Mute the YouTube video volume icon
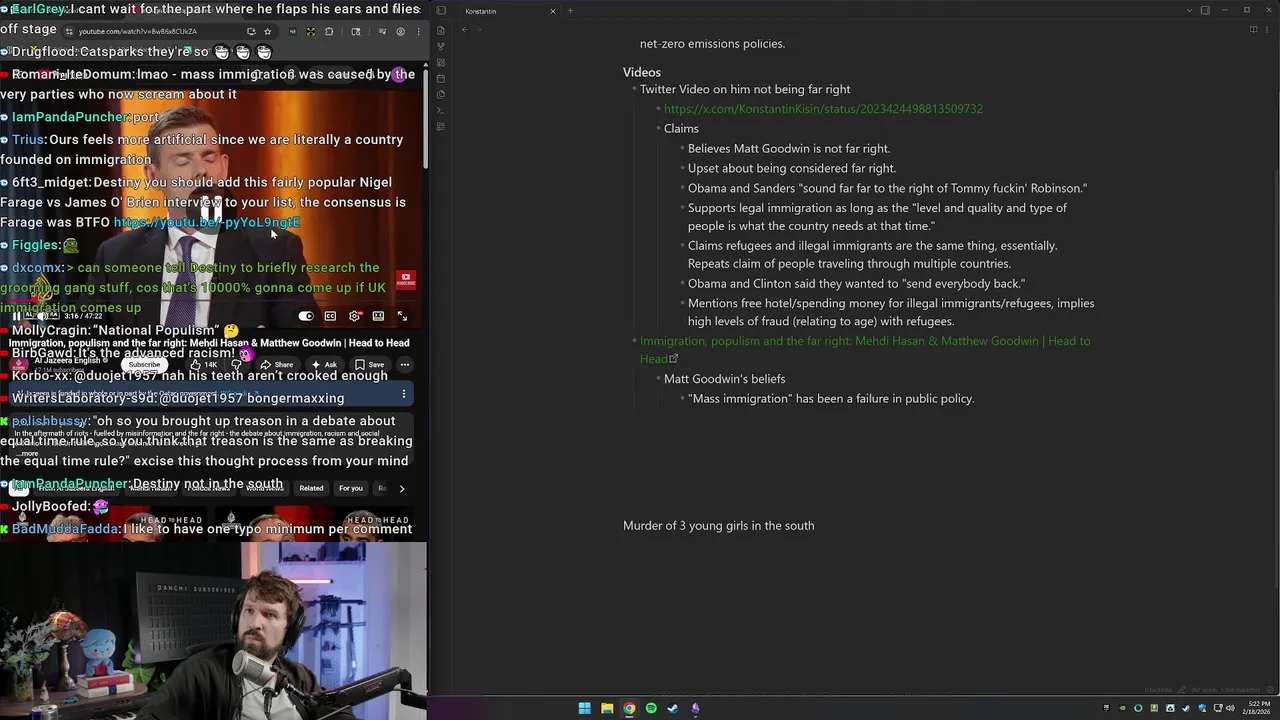The image size is (1280, 720). tap(41, 316)
